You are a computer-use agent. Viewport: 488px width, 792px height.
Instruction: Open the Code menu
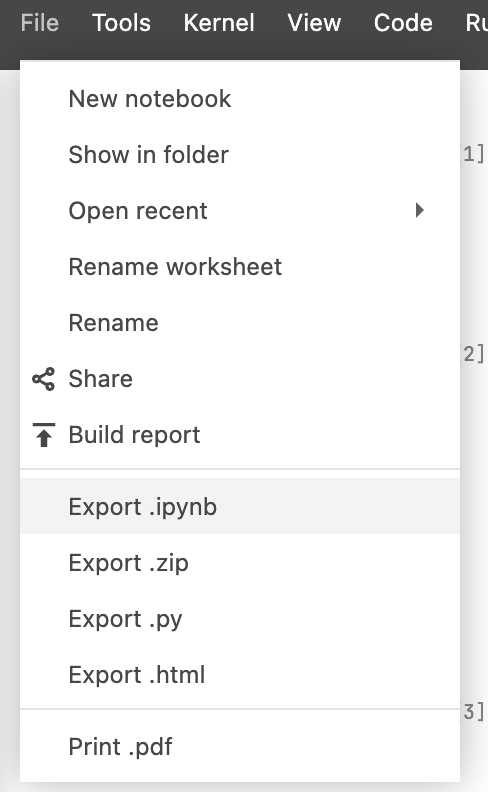(x=403, y=23)
